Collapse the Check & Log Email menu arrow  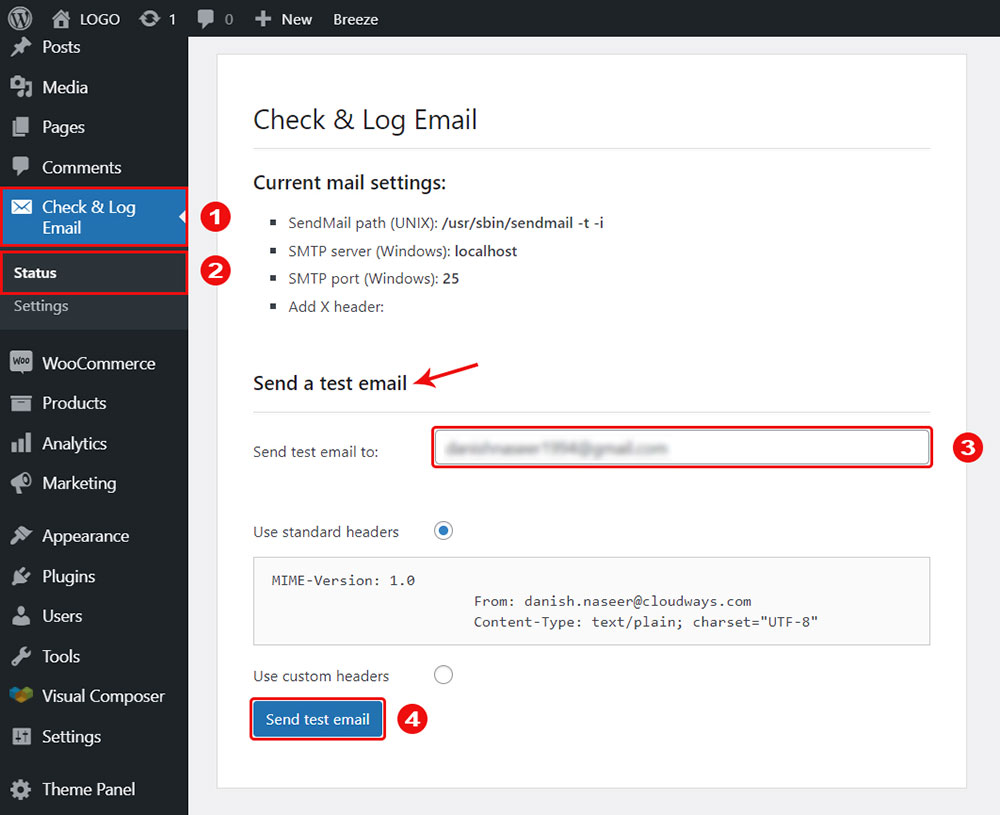click(x=180, y=217)
